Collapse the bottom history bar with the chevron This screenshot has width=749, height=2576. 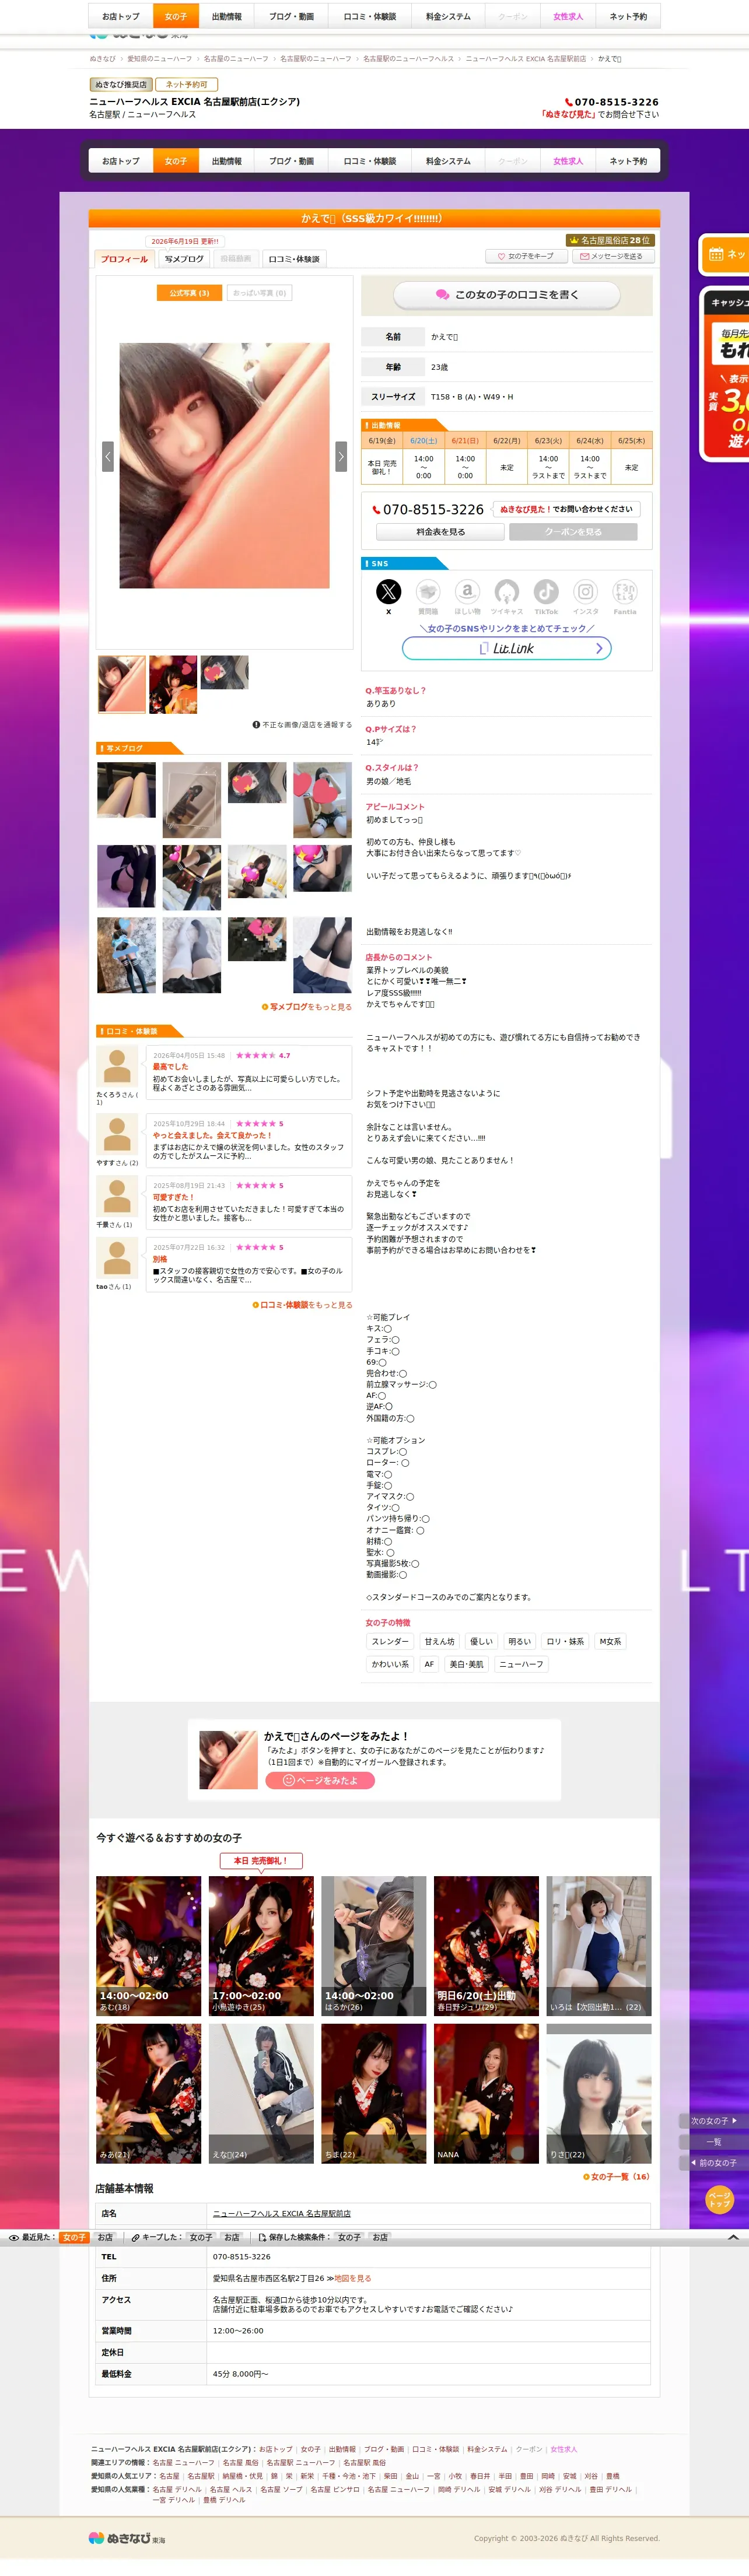coord(733,2237)
